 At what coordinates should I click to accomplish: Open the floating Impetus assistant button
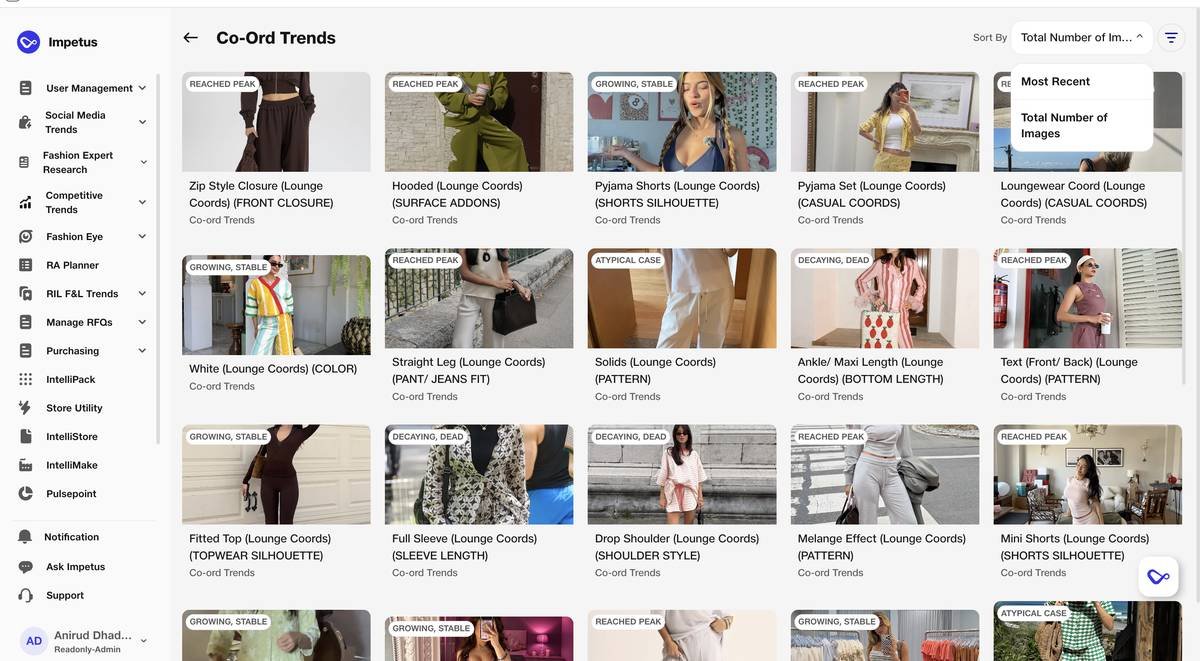click(1158, 577)
